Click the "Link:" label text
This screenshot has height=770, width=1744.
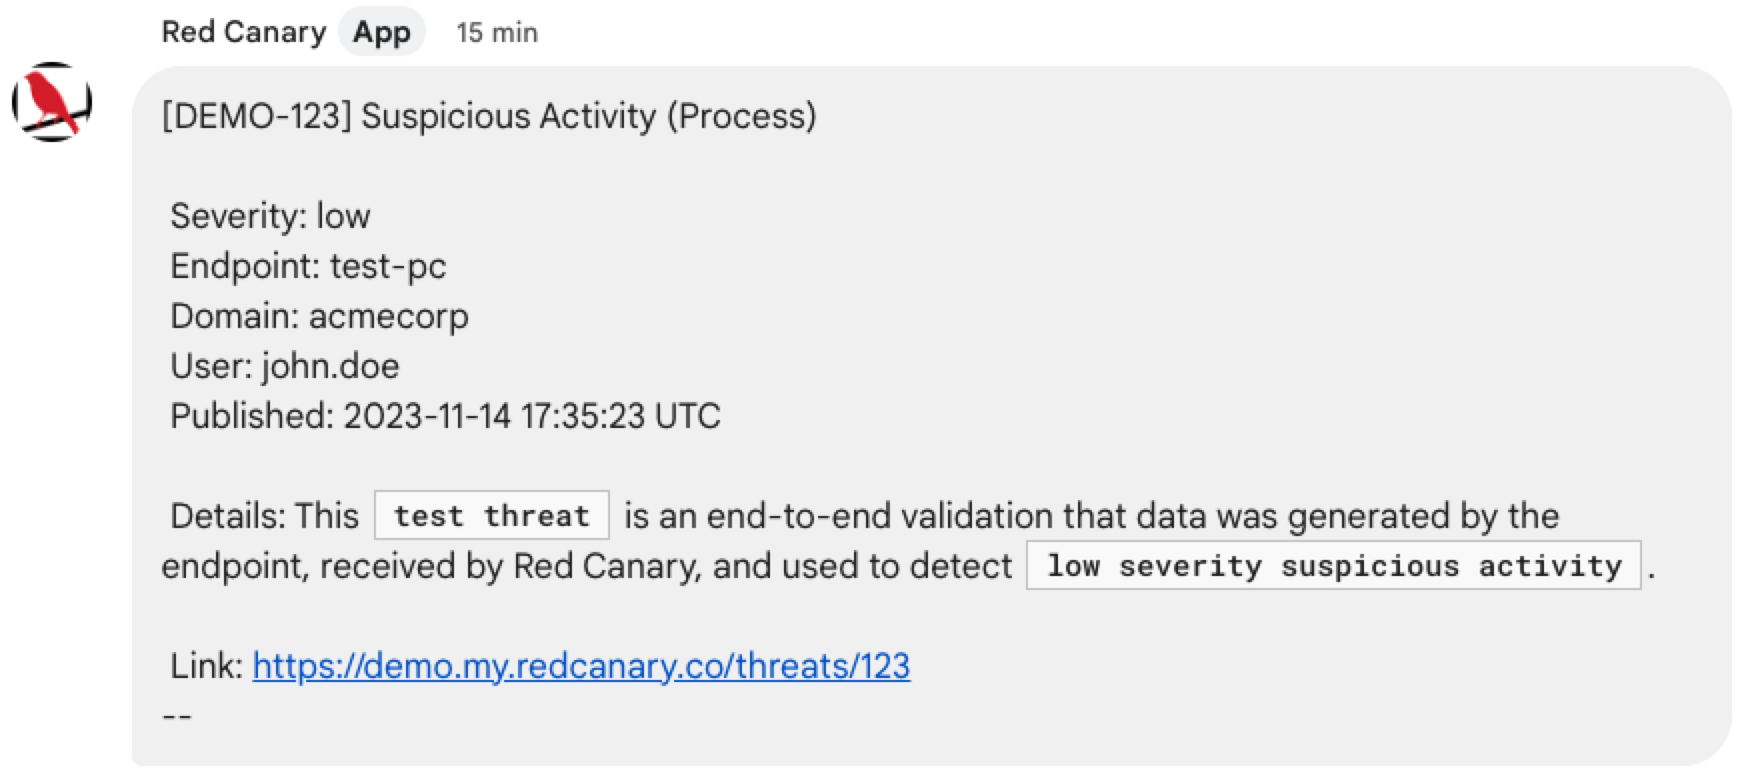[206, 666]
